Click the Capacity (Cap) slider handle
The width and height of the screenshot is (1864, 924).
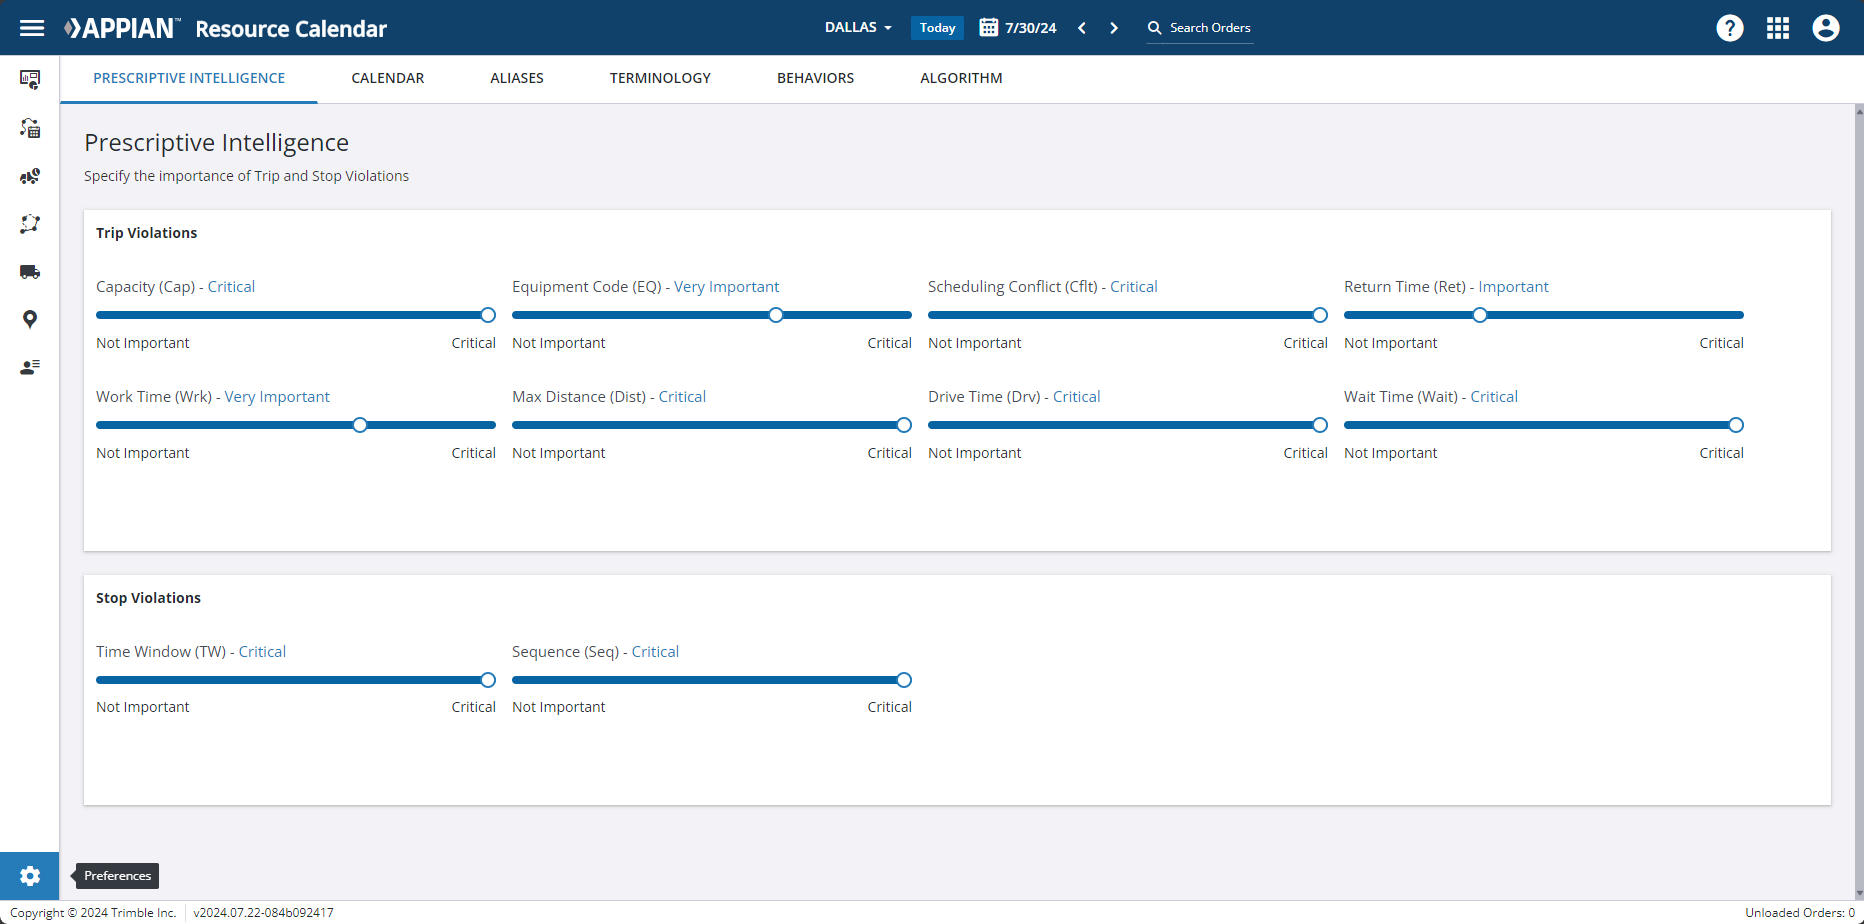click(x=488, y=315)
